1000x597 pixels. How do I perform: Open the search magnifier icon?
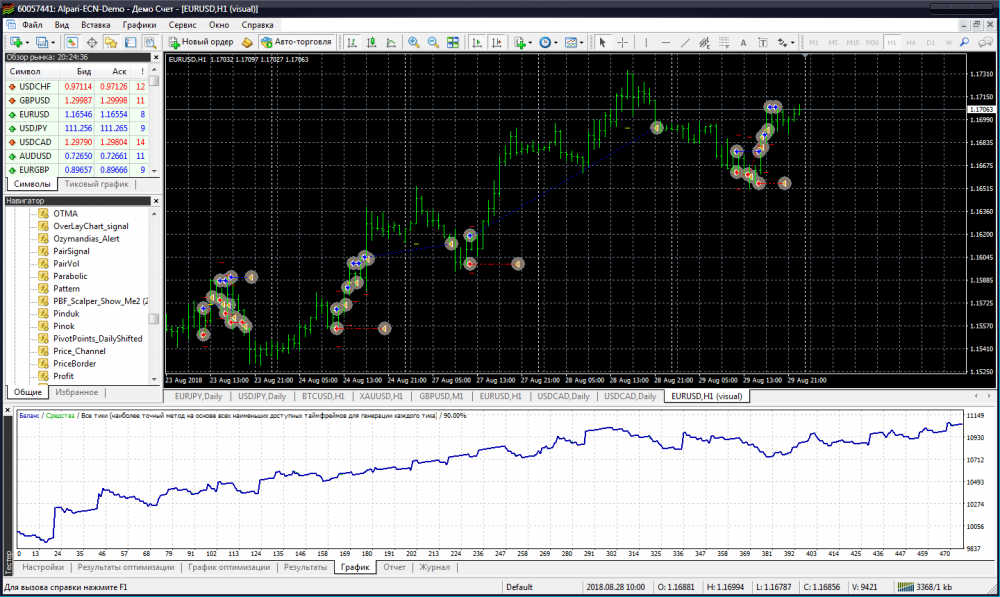pos(965,42)
